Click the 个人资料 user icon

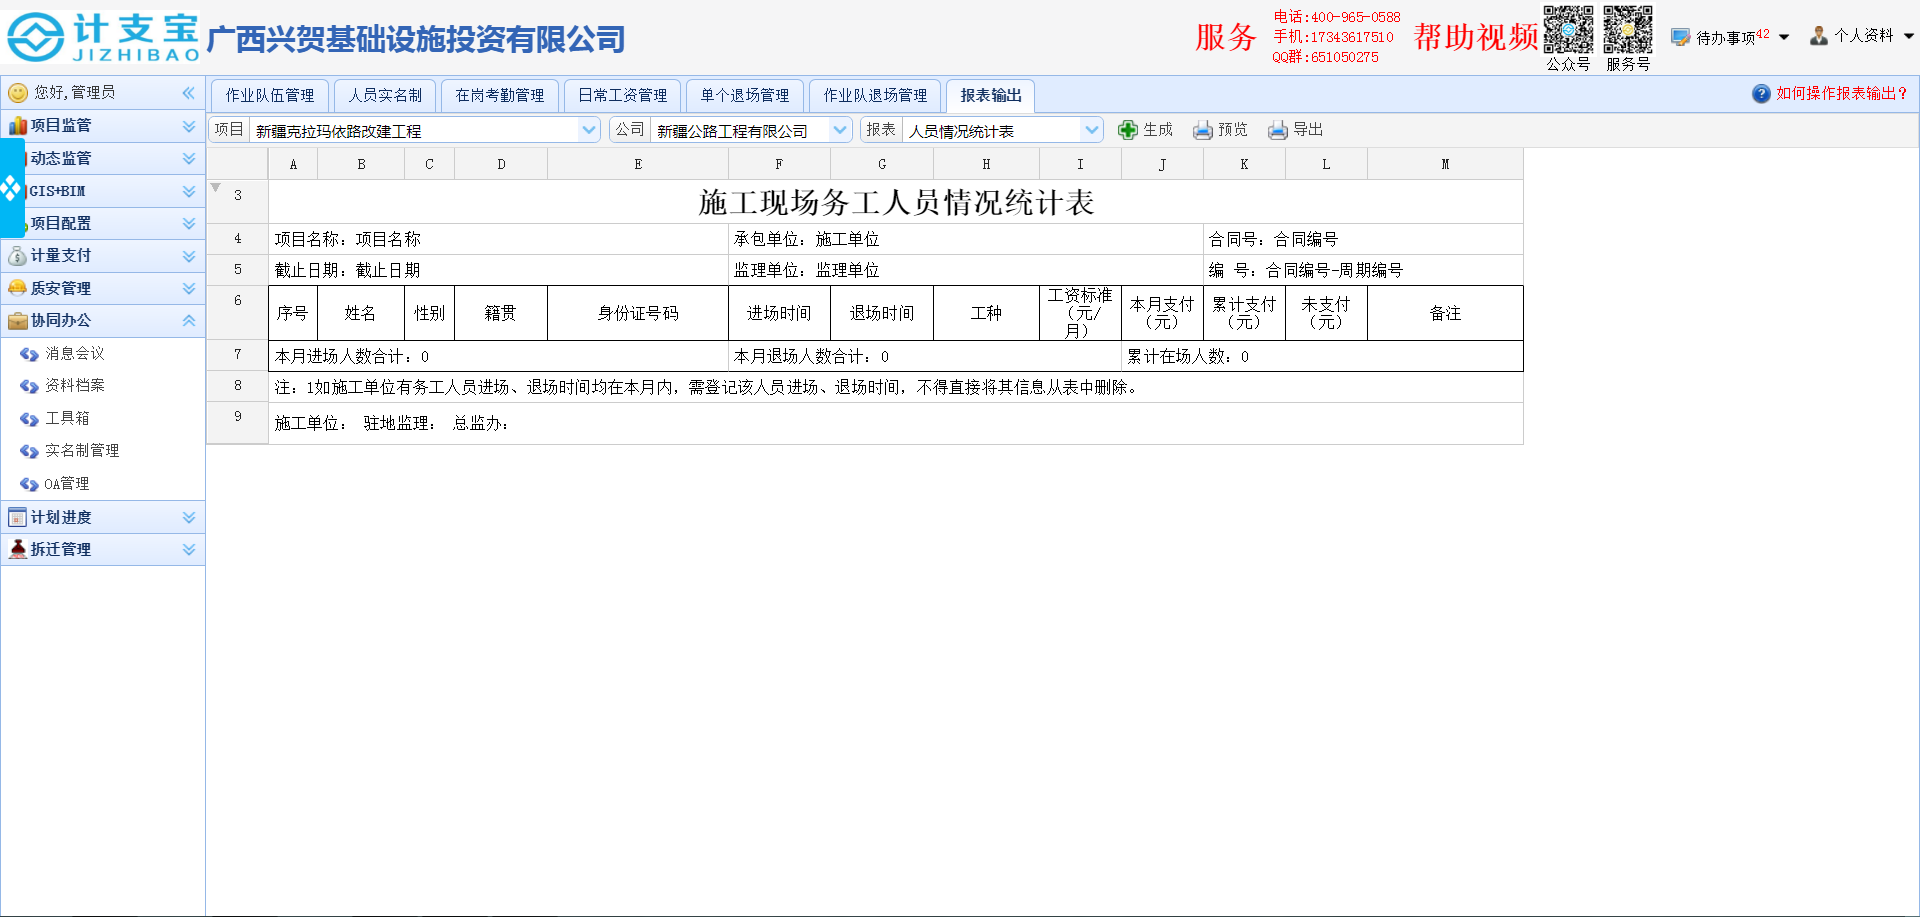(x=1819, y=36)
